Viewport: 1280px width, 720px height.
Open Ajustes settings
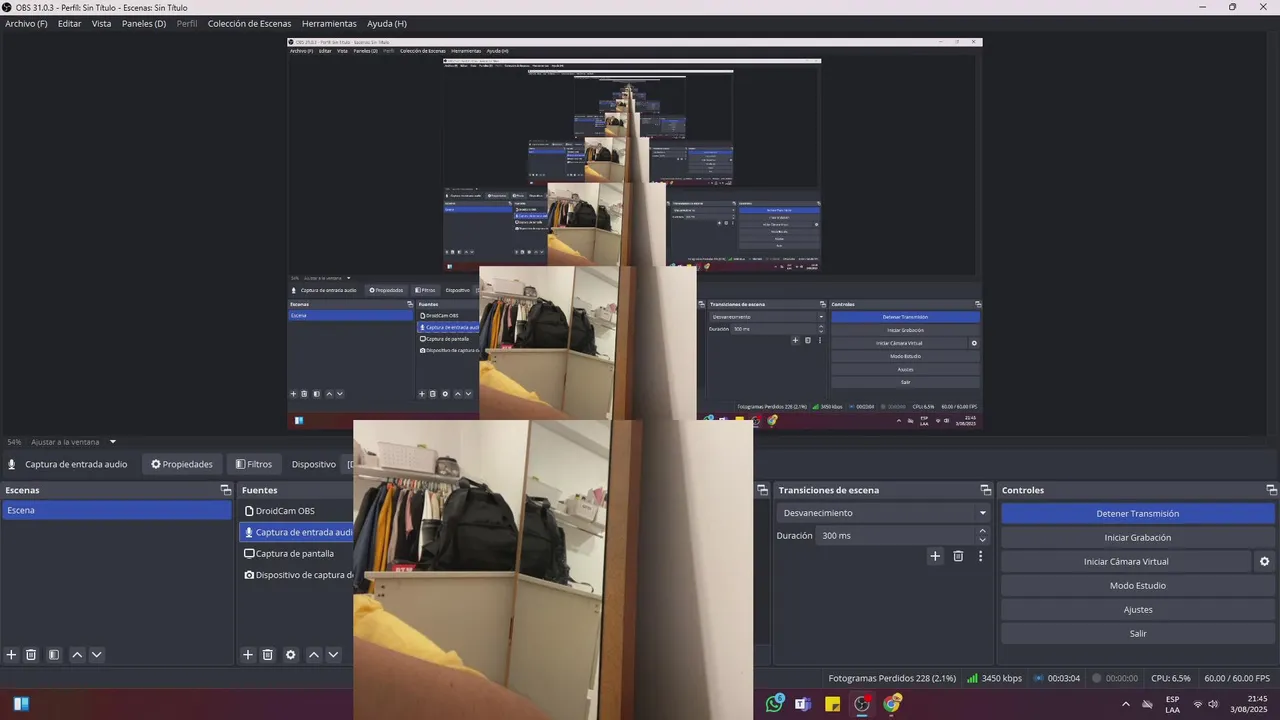[1138, 610]
